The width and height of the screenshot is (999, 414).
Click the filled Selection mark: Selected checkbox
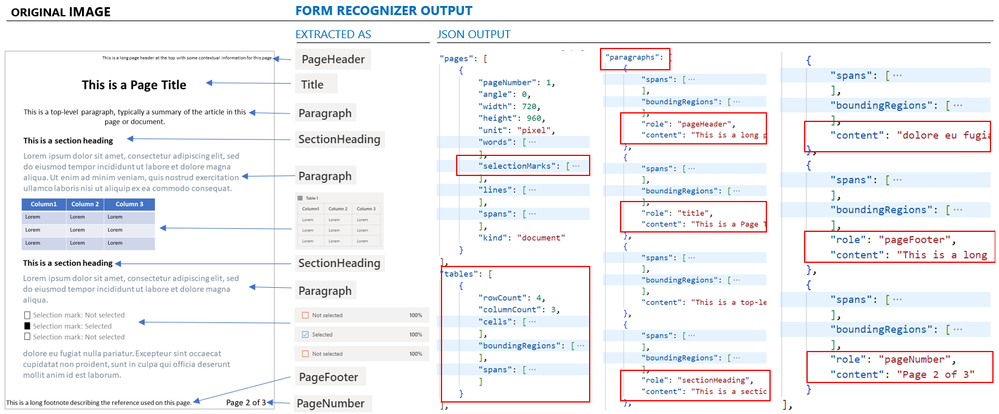point(27,326)
